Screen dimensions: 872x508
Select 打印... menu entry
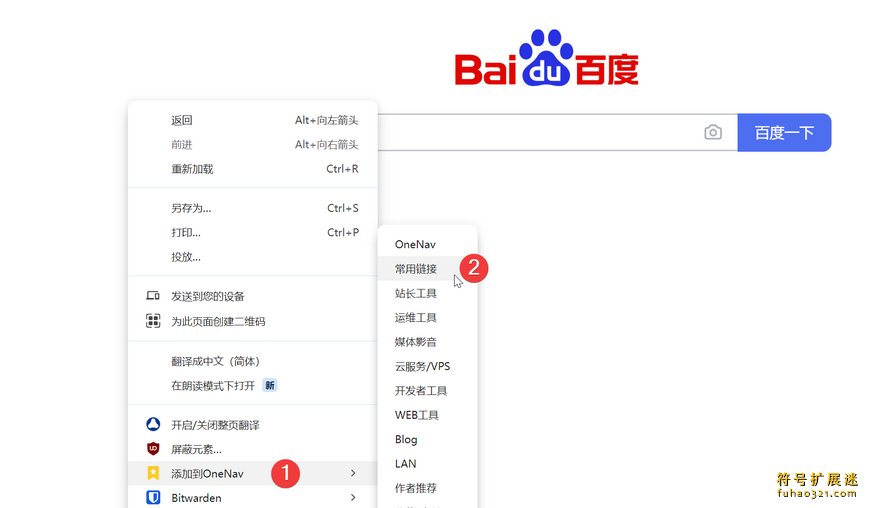click(253, 233)
